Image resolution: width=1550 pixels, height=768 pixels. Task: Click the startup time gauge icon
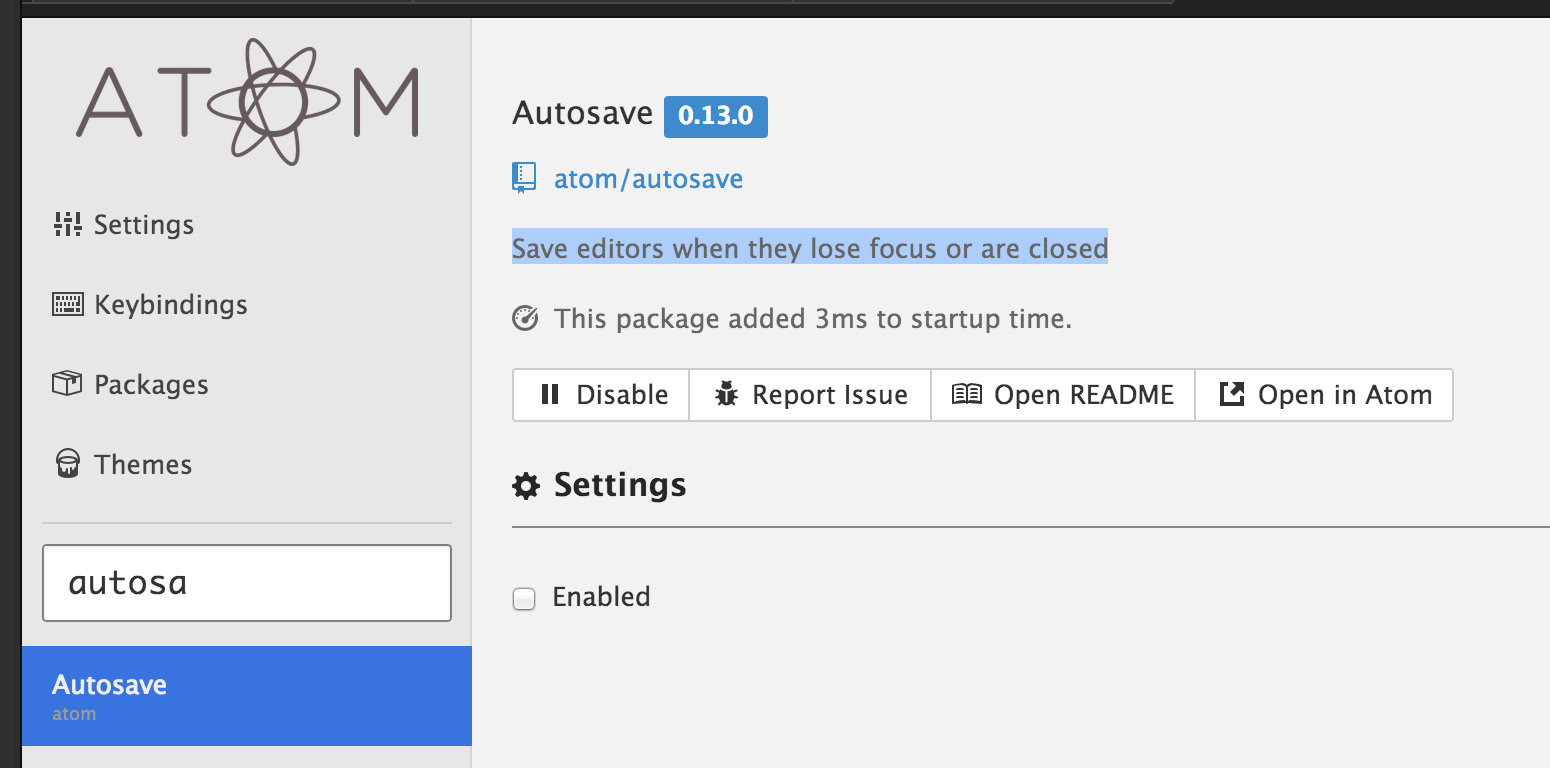pyautogui.click(x=525, y=319)
